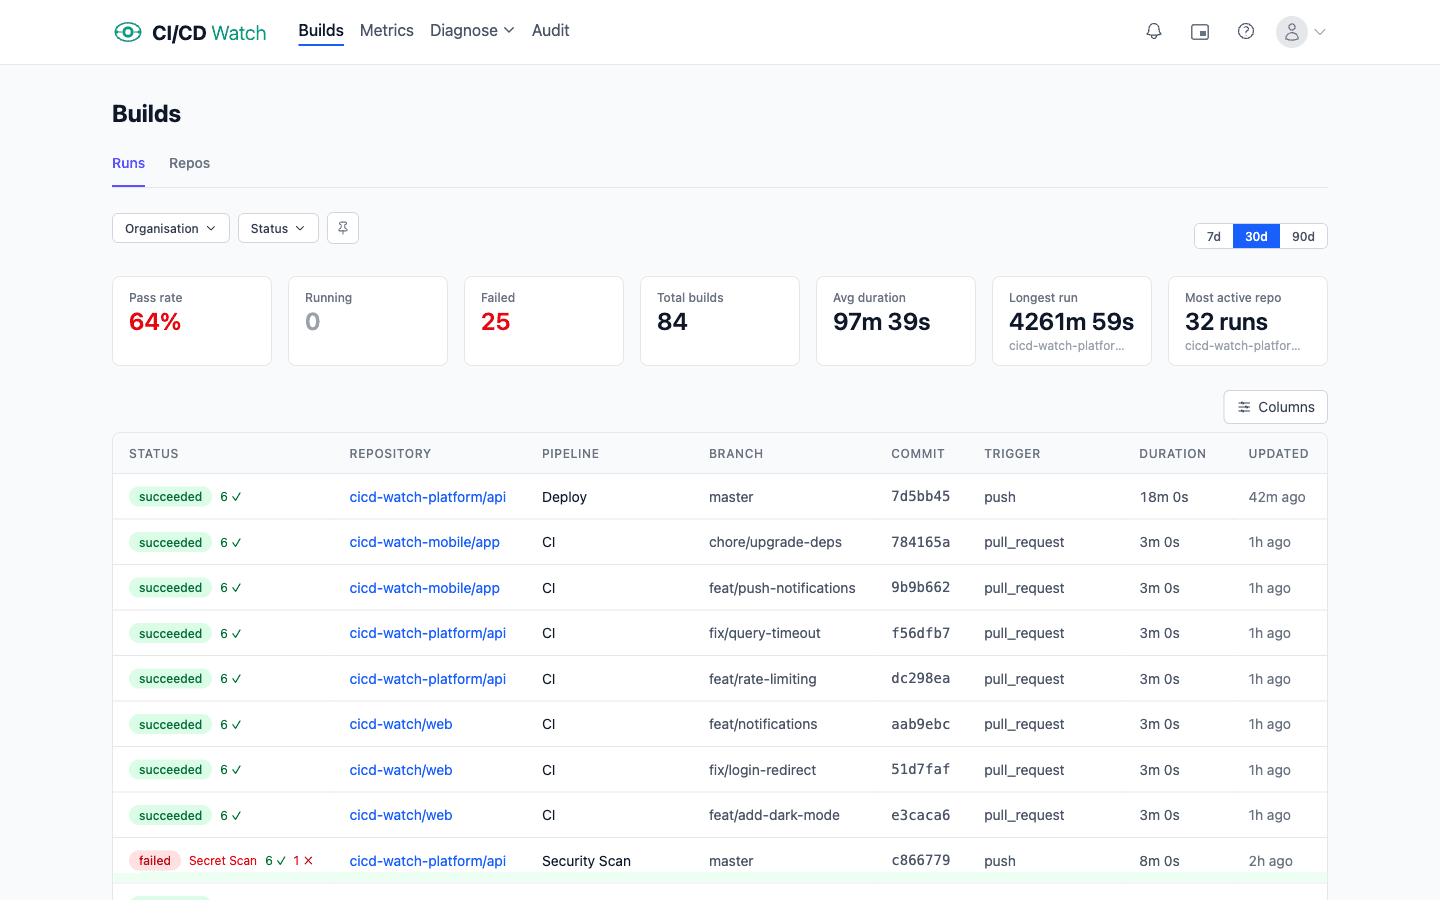Click commit hash c866779

click(x=921, y=860)
